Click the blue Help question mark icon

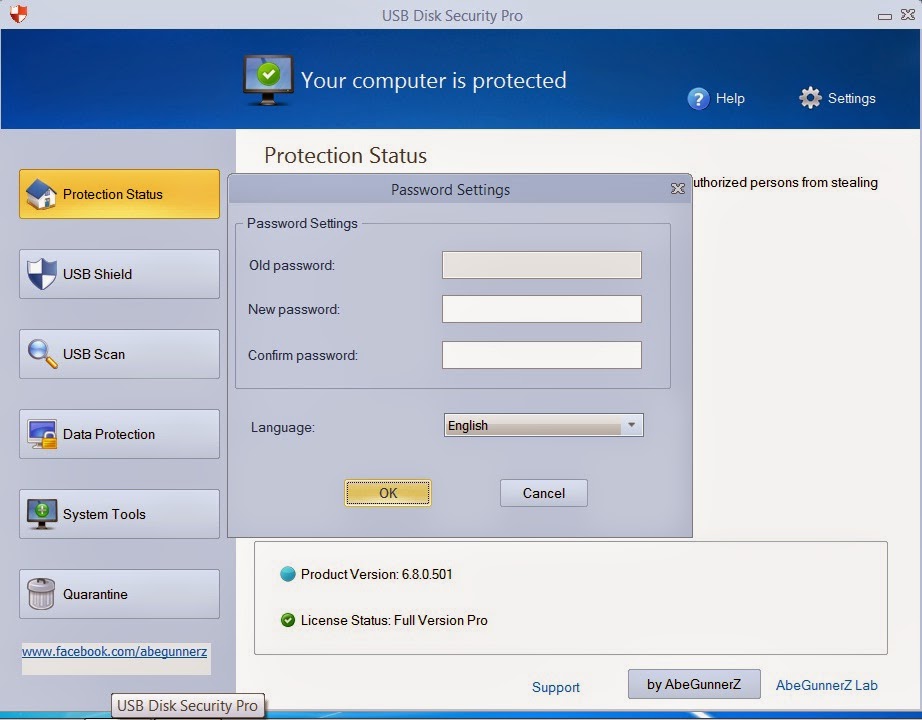click(x=698, y=98)
